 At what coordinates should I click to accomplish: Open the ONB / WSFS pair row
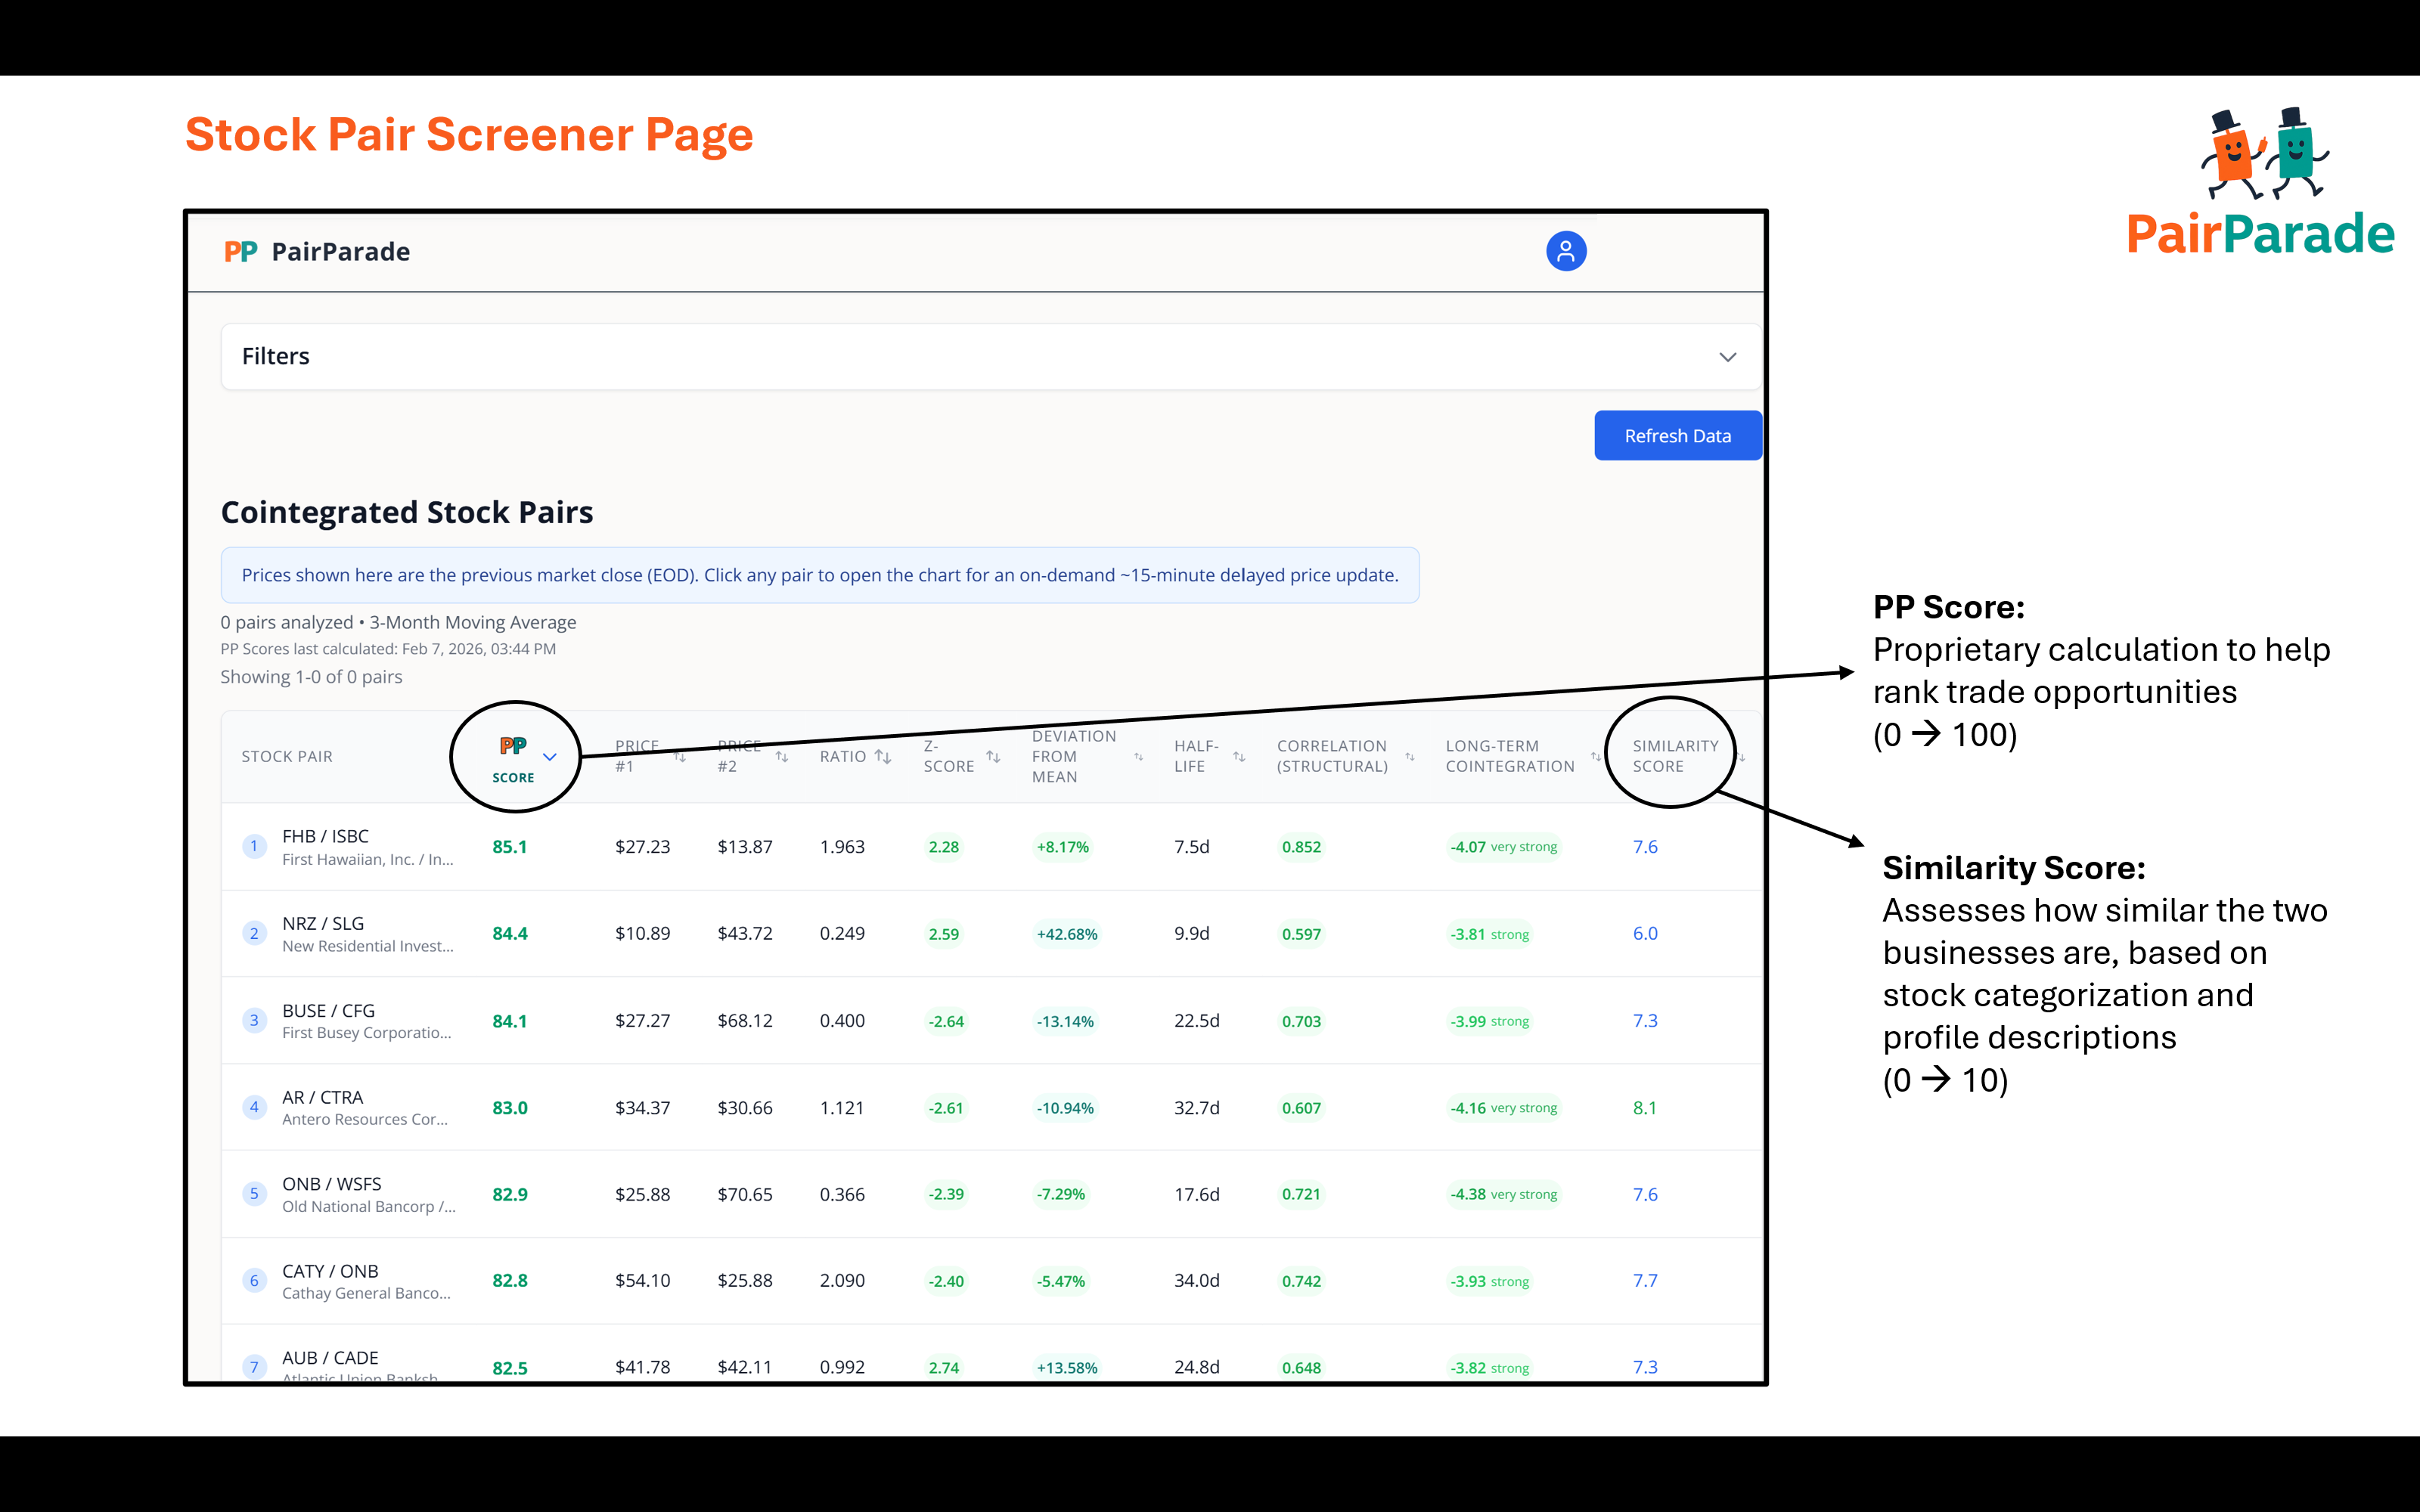pyautogui.click(x=331, y=1184)
